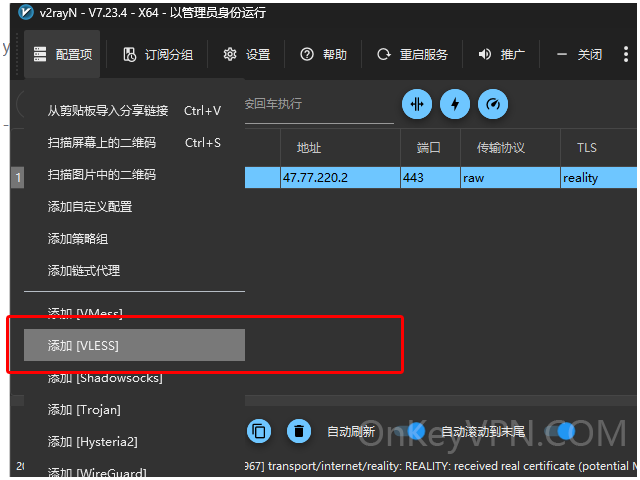Click the speaker icon next to 推广
This screenshot has width=640, height=480.
coord(484,54)
